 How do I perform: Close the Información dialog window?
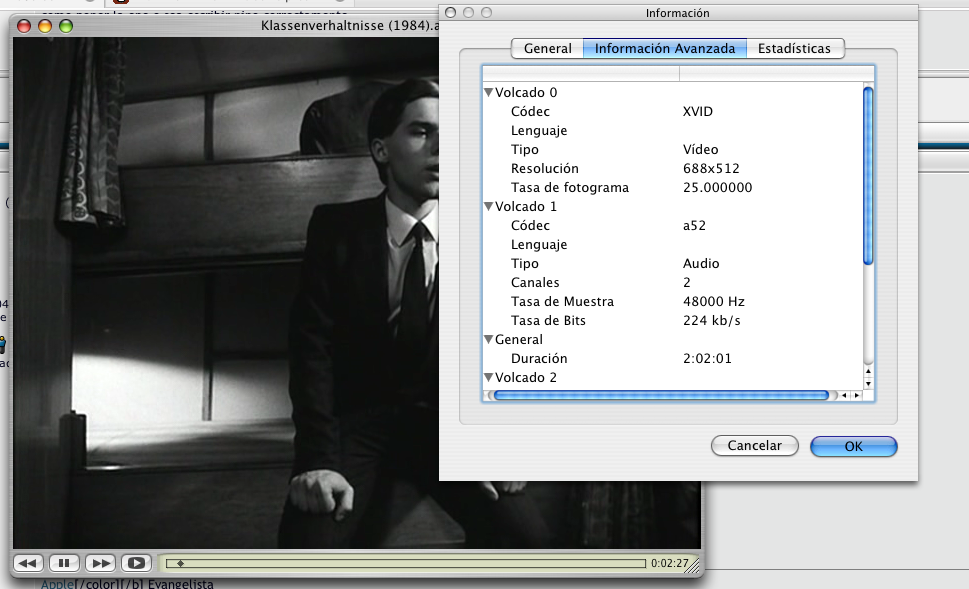coord(451,12)
